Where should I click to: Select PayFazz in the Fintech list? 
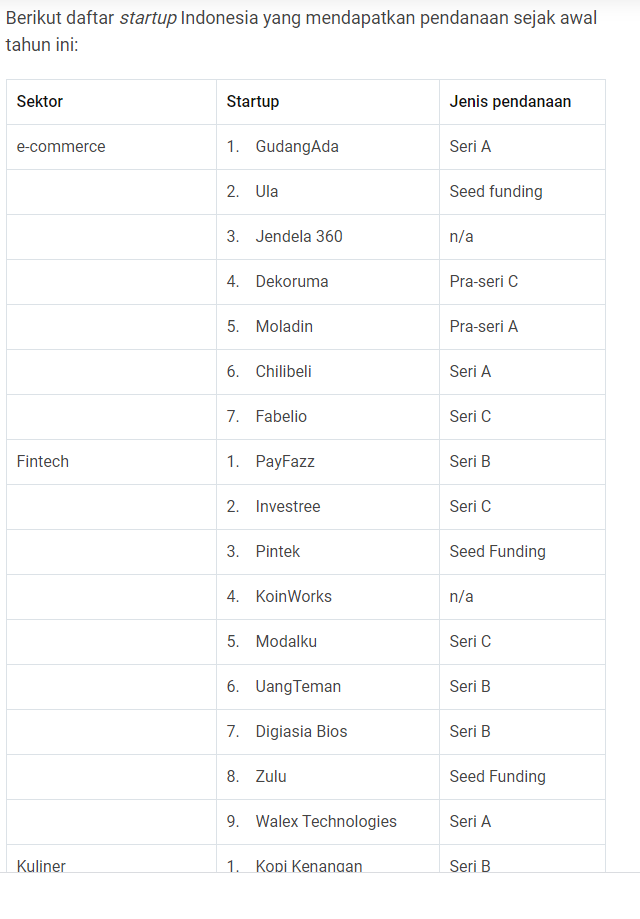coord(285,461)
